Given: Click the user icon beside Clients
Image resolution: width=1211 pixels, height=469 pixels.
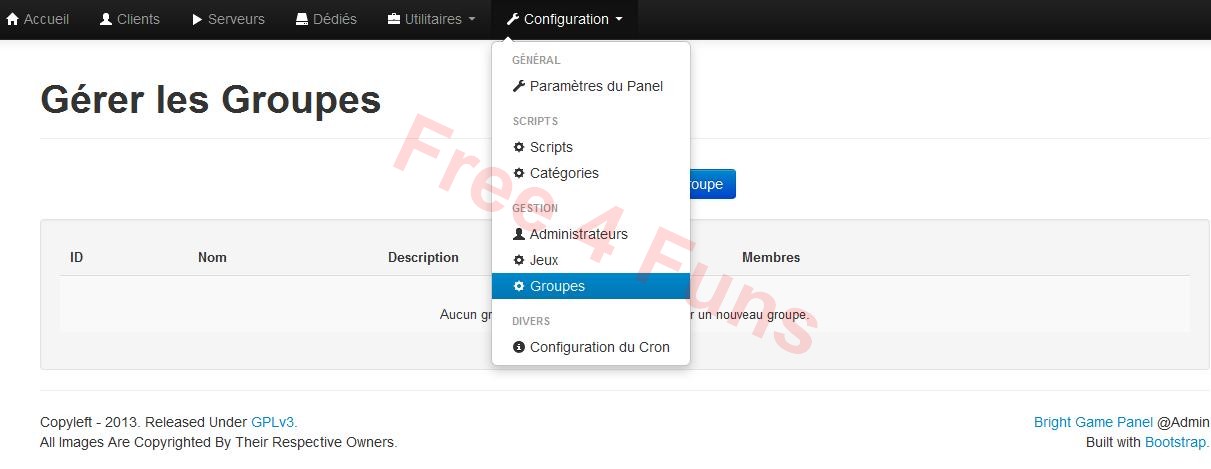Looking at the screenshot, I should click(x=106, y=19).
